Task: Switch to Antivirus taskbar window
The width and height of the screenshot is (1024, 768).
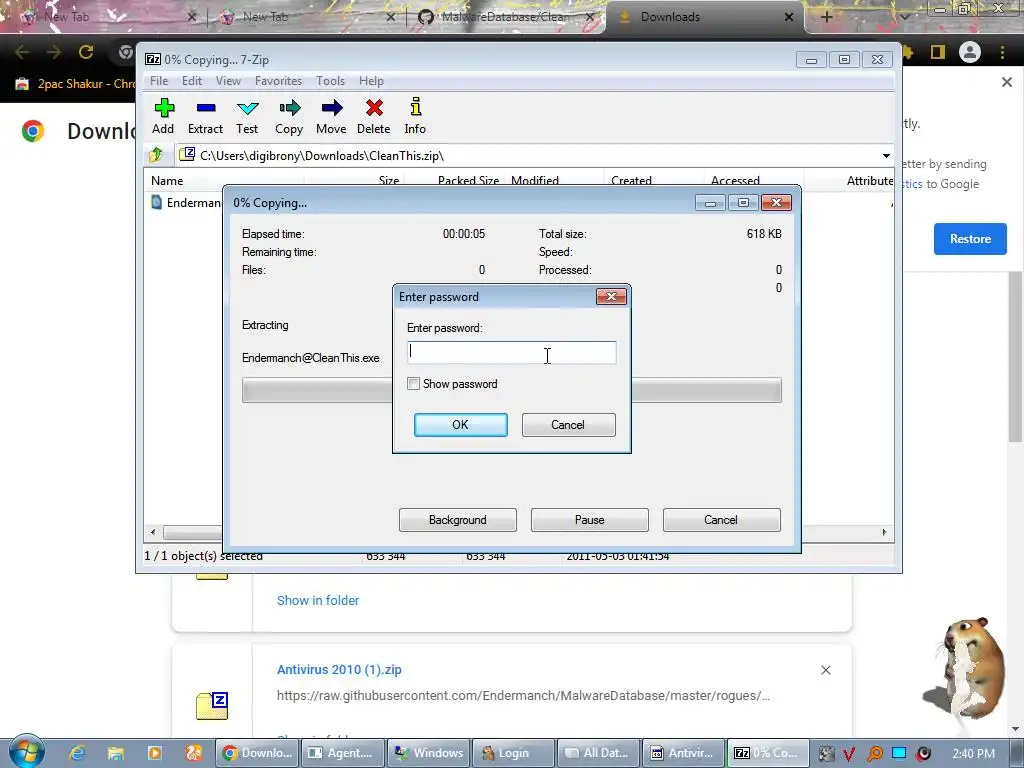Action: pyautogui.click(x=684, y=753)
